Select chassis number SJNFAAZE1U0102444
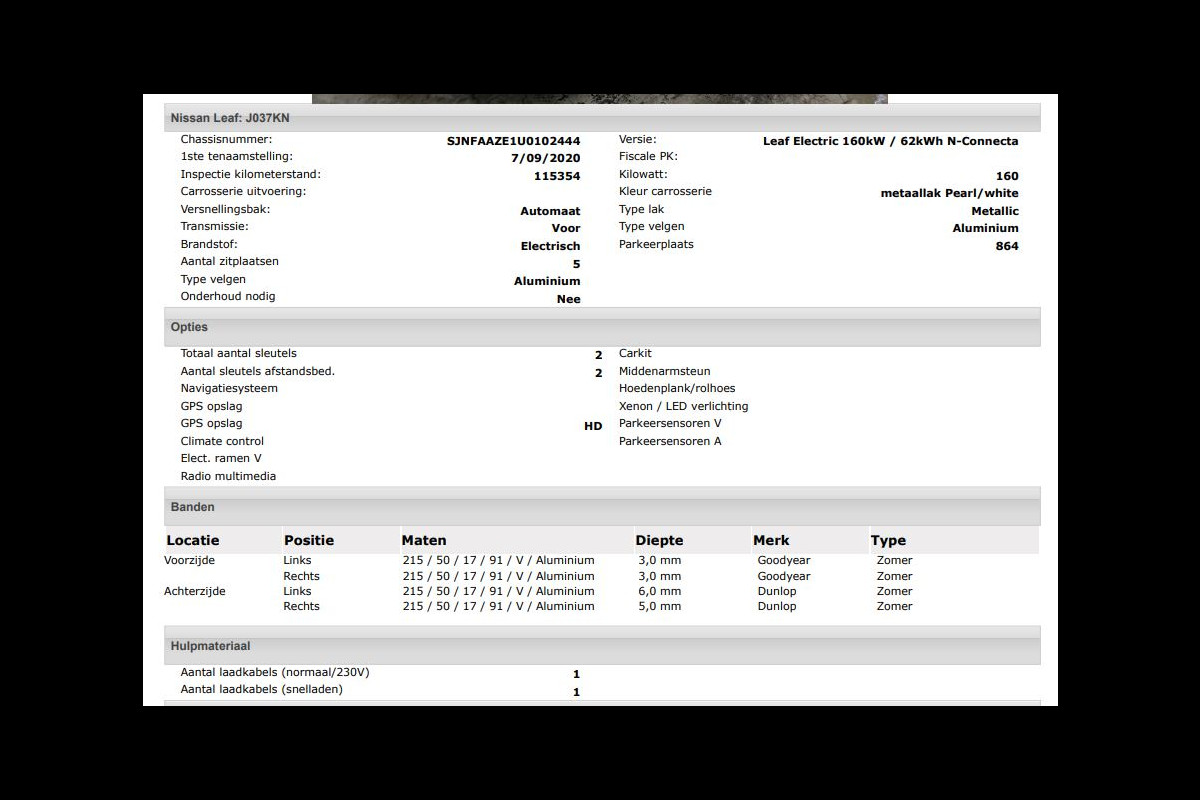Viewport: 1200px width, 800px height. pos(513,141)
